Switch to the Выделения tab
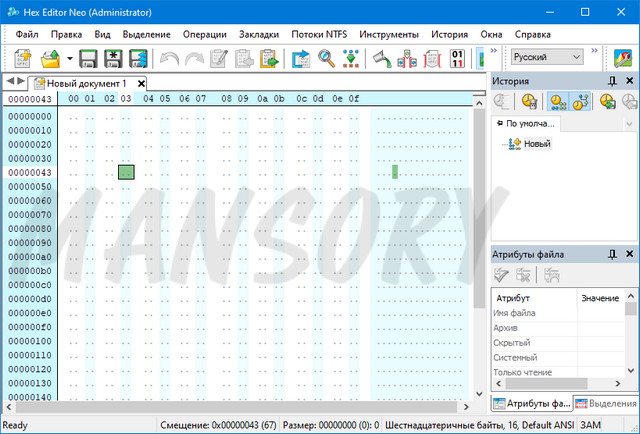Image resolution: width=640 pixels, height=434 pixels. coord(607,403)
